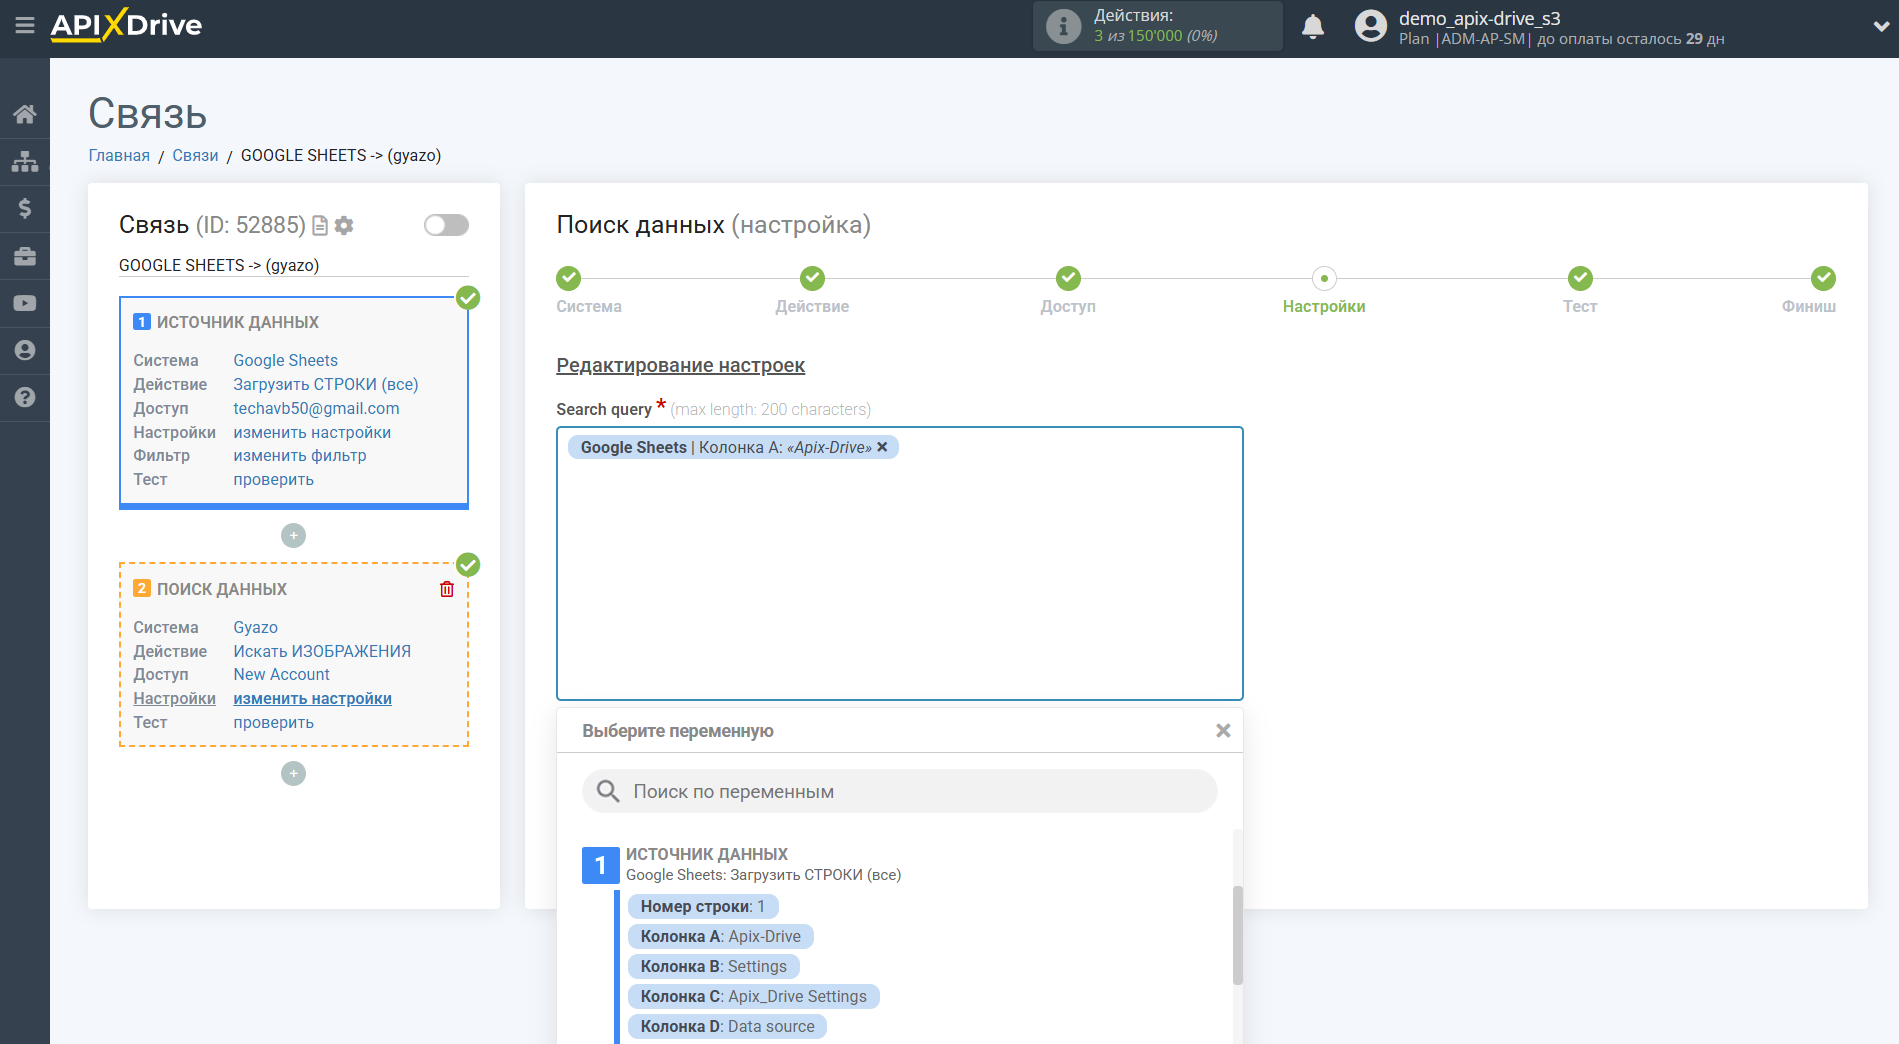Delete the data search block via the trash icon
This screenshot has height=1044, width=1899.
pyautogui.click(x=446, y=589)
